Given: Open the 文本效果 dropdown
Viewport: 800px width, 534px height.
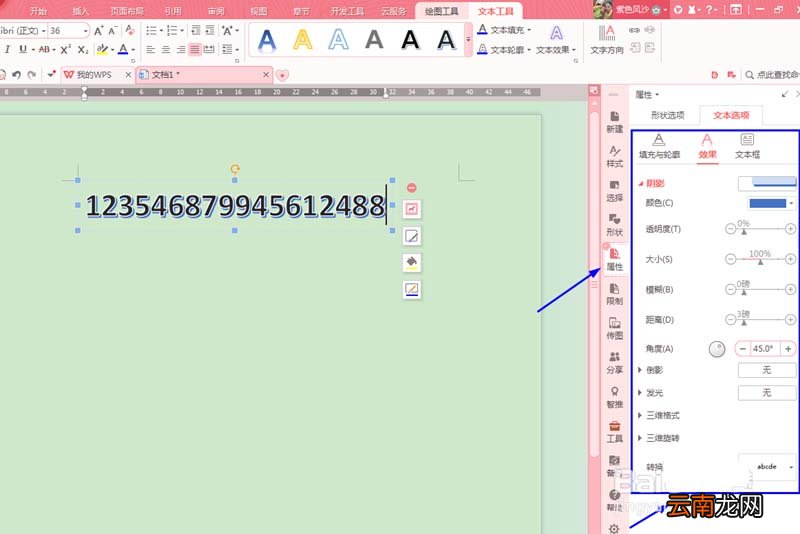Looking at the screenshot, I should pyautogui.click(x=574, y=49).
